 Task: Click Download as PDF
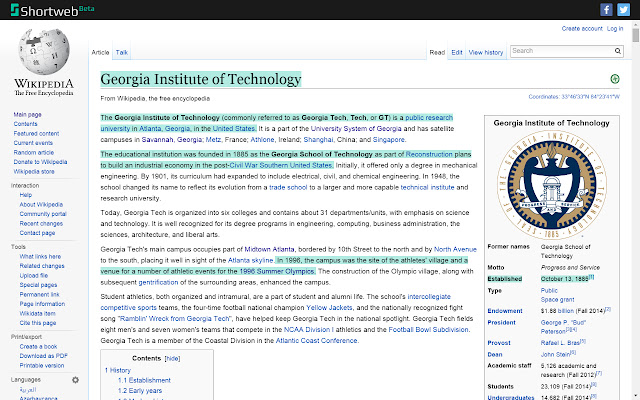click(x=44, y=356)
